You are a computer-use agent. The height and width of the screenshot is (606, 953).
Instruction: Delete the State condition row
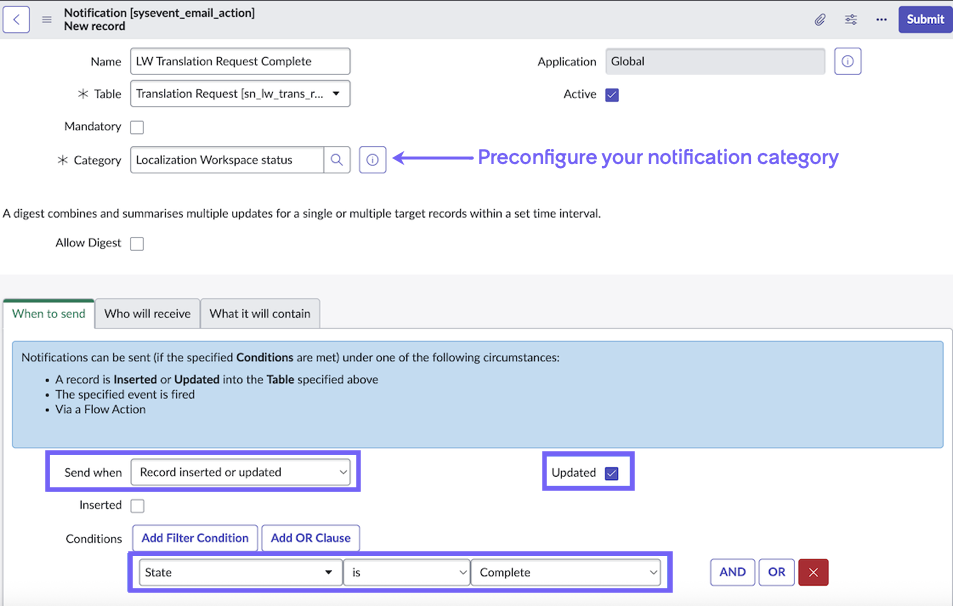813,572
